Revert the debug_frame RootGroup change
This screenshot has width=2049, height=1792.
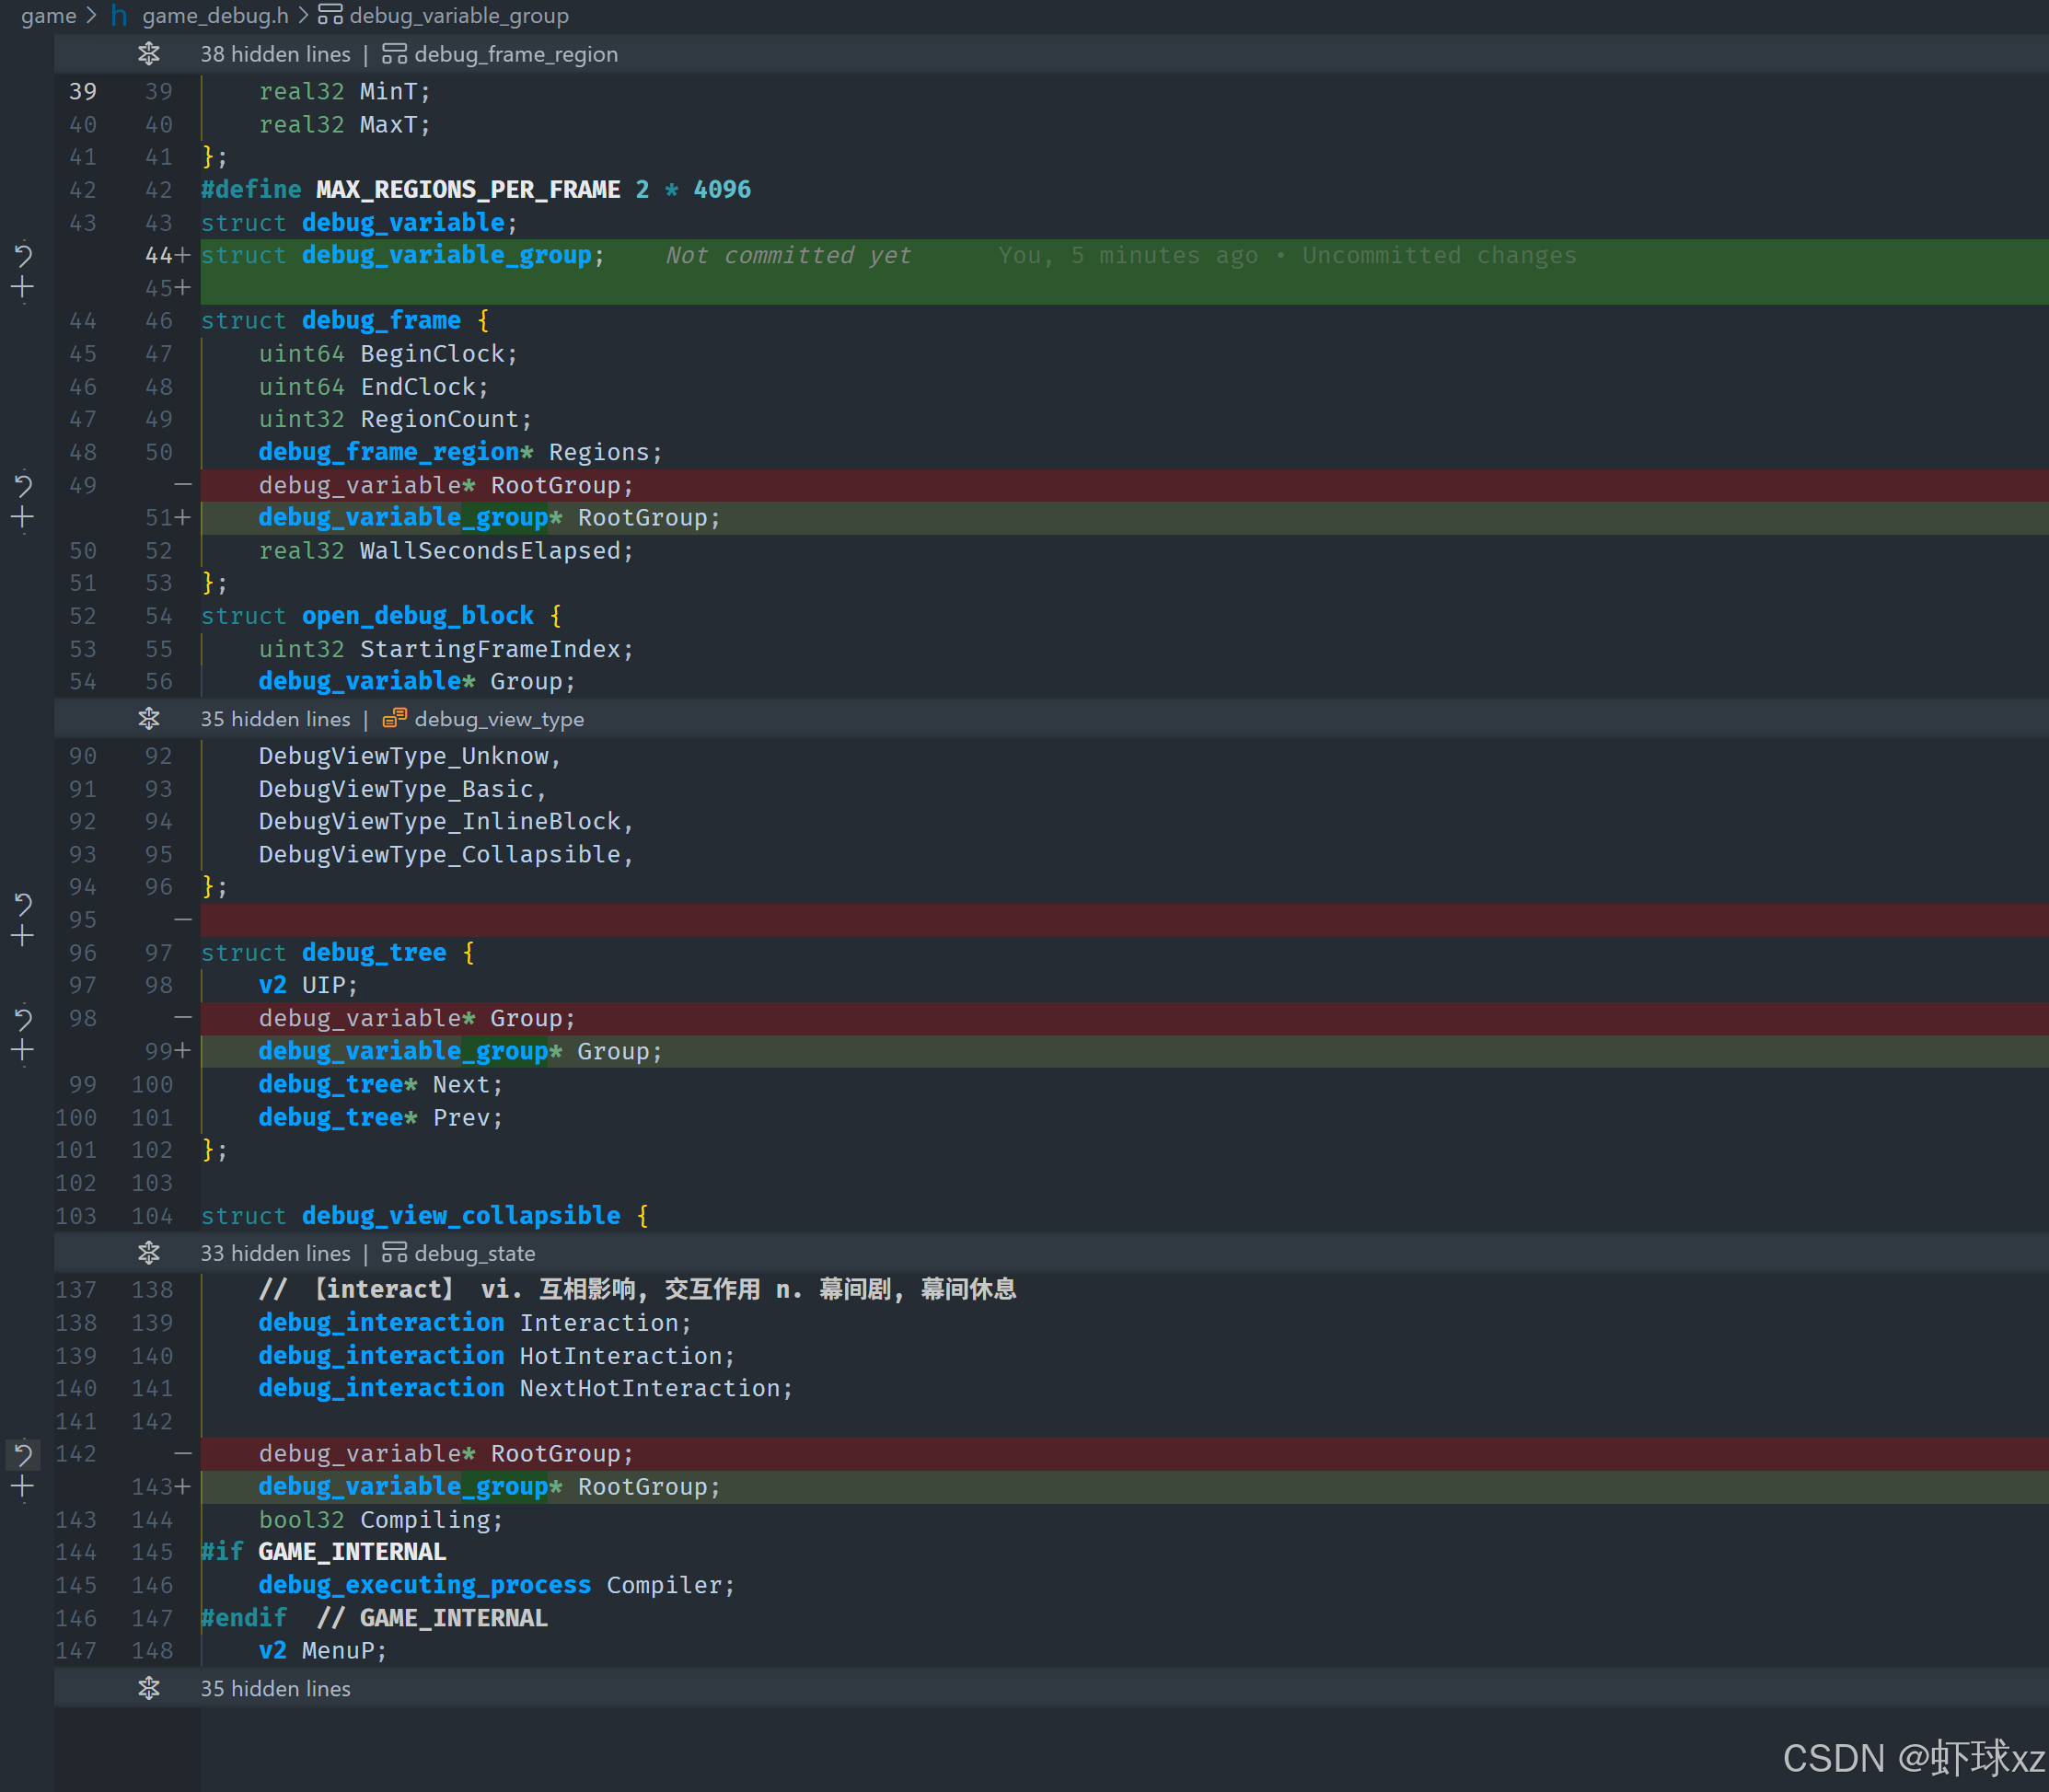[x=22, y=486]
